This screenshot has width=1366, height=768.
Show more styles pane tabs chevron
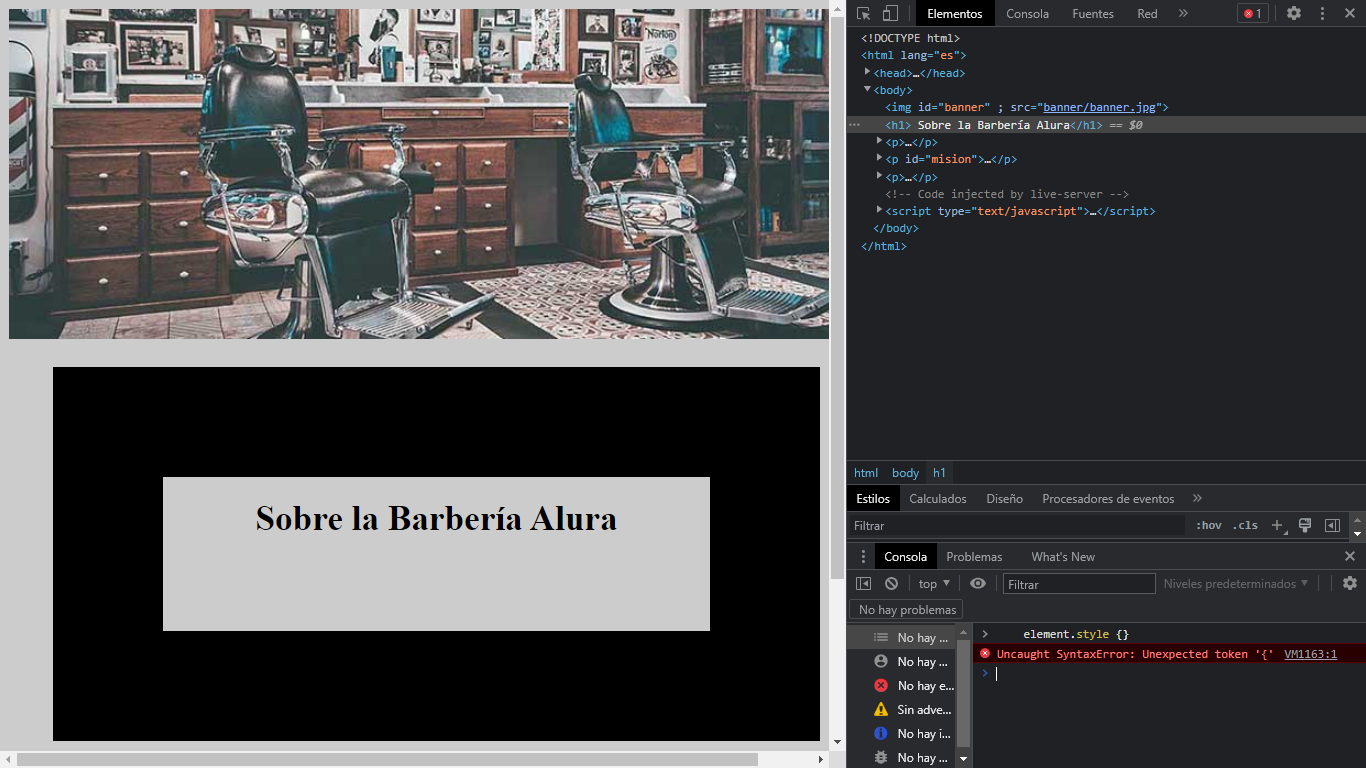[1197, 498]
